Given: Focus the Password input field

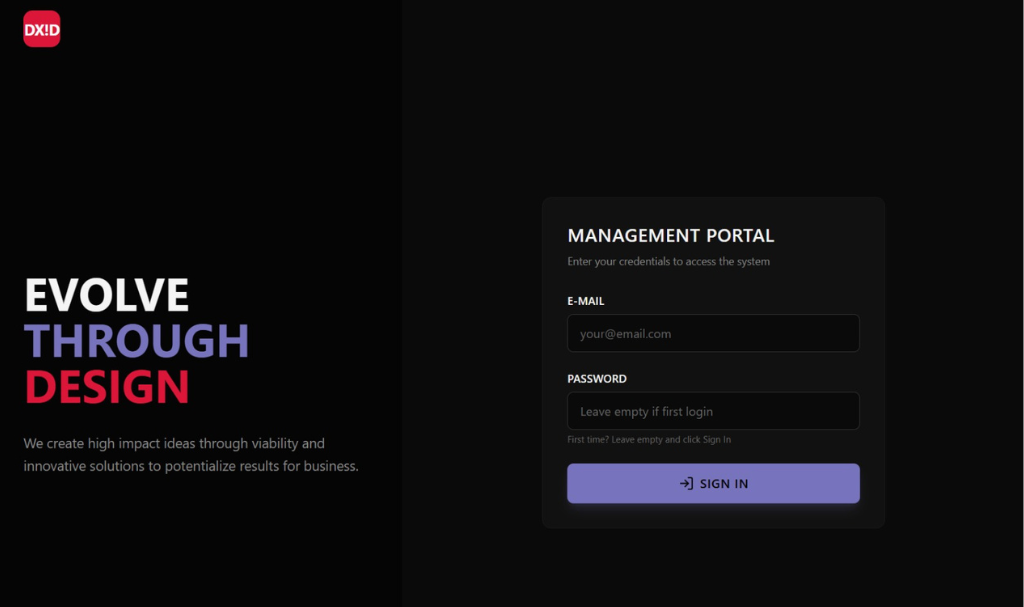Looking at the screenshot, I should click(713, 411).
